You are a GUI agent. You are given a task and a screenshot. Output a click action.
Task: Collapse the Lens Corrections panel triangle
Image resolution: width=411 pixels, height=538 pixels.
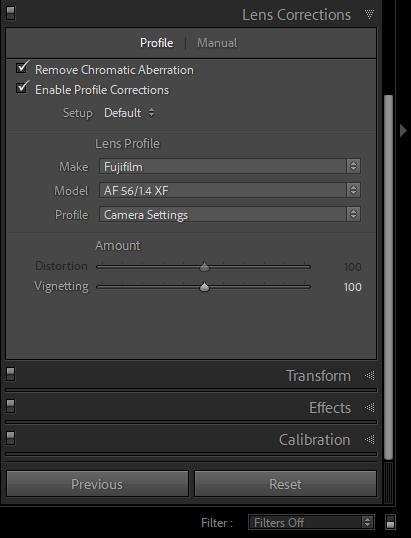point(369,14)
